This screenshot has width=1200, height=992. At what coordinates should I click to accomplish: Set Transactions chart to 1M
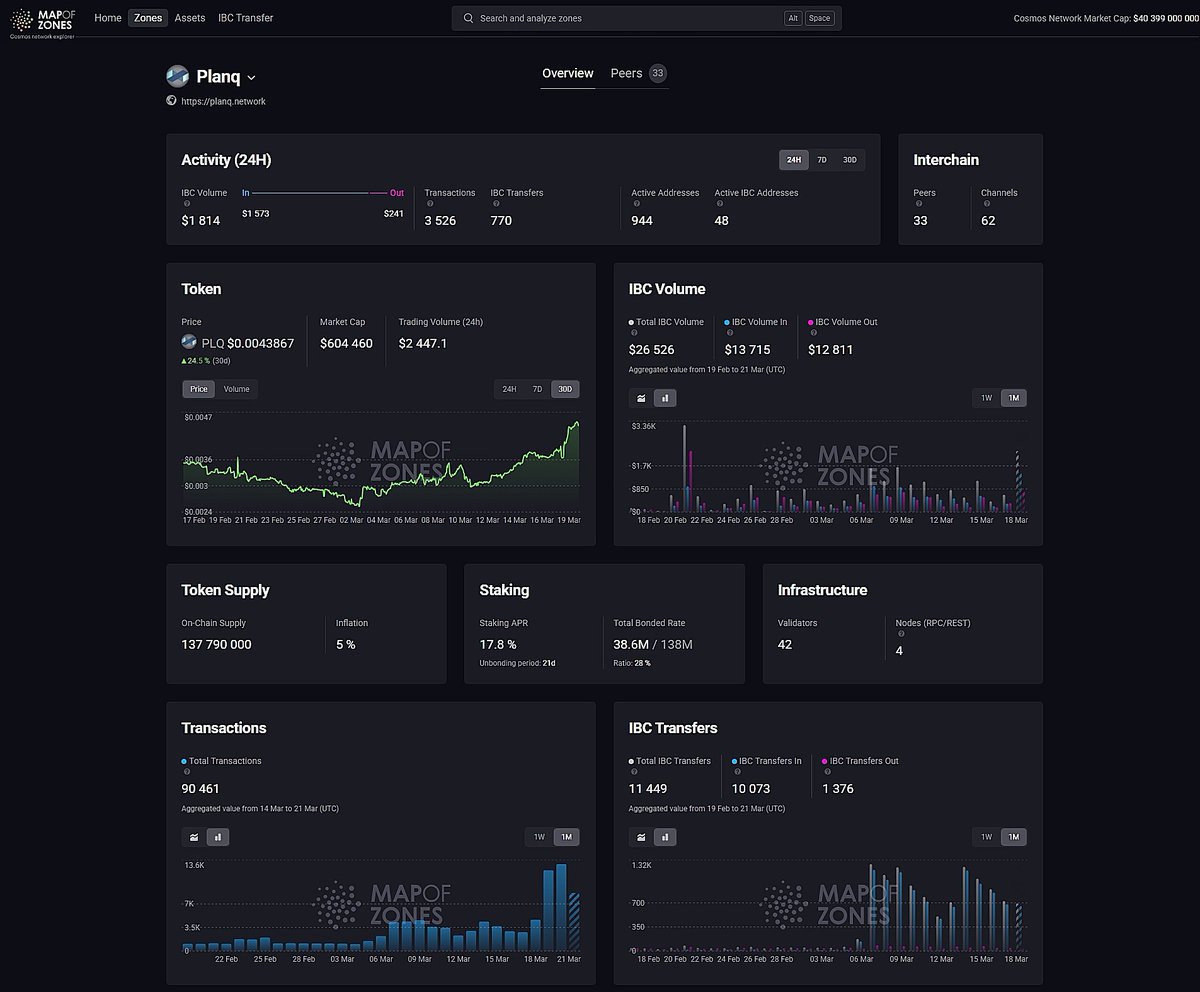566,837
